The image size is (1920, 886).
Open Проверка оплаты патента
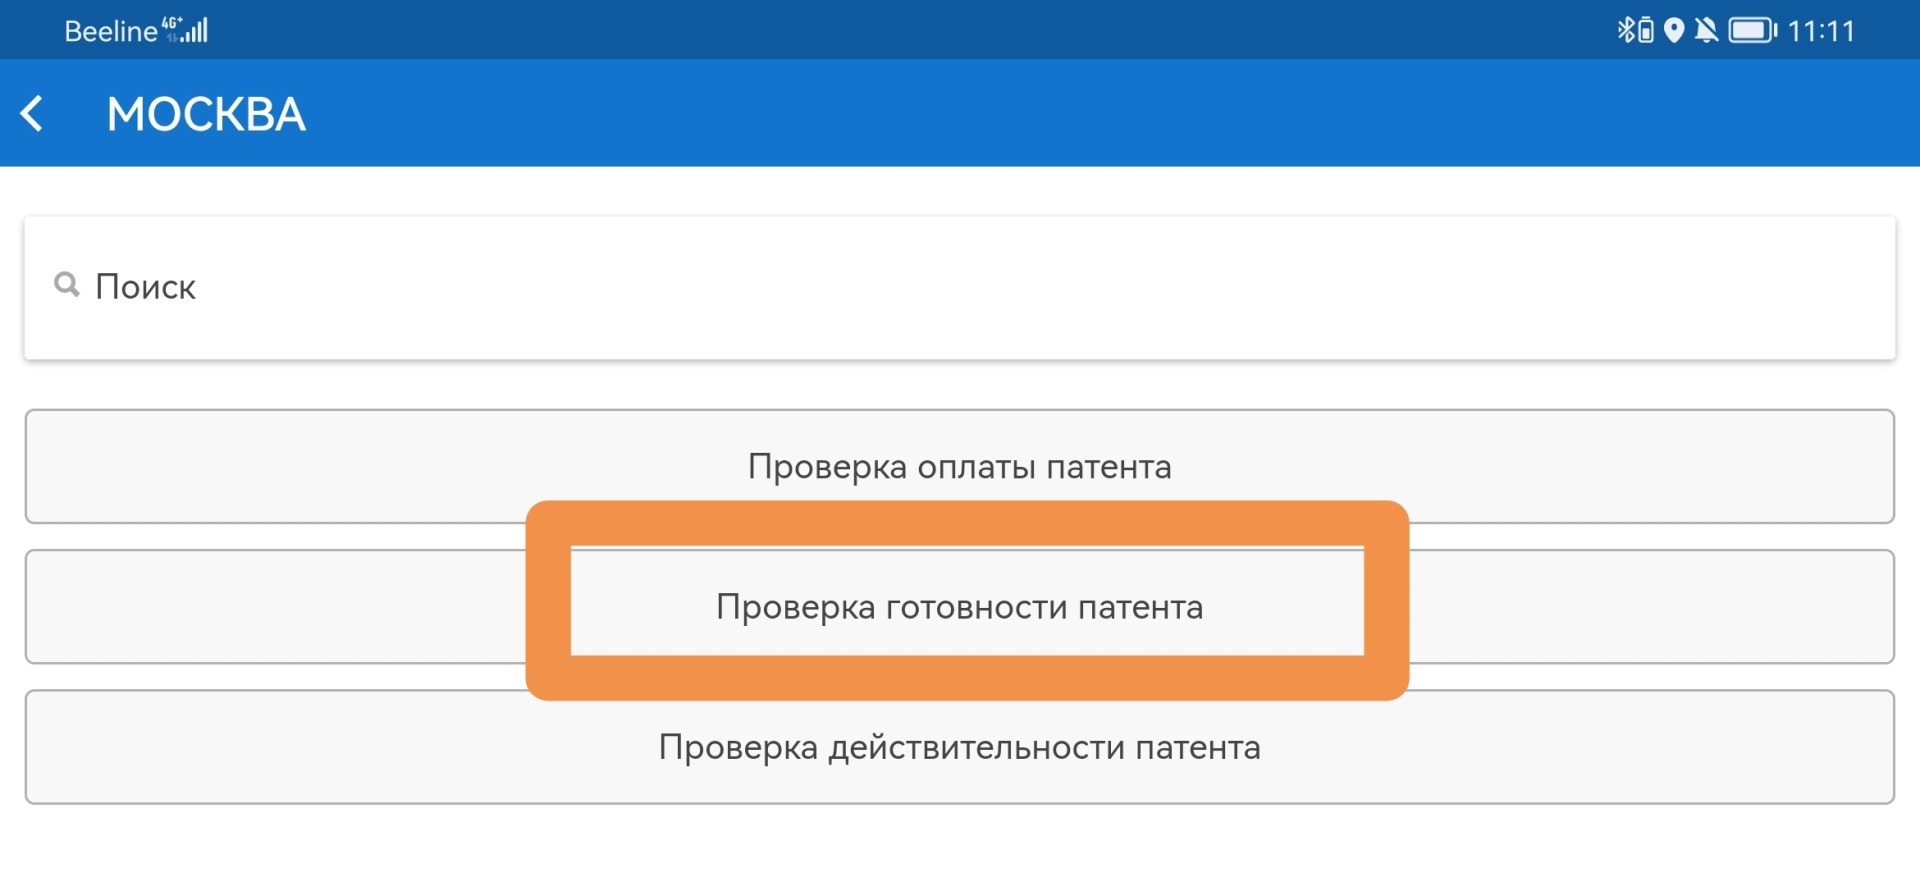pos(959,466)
